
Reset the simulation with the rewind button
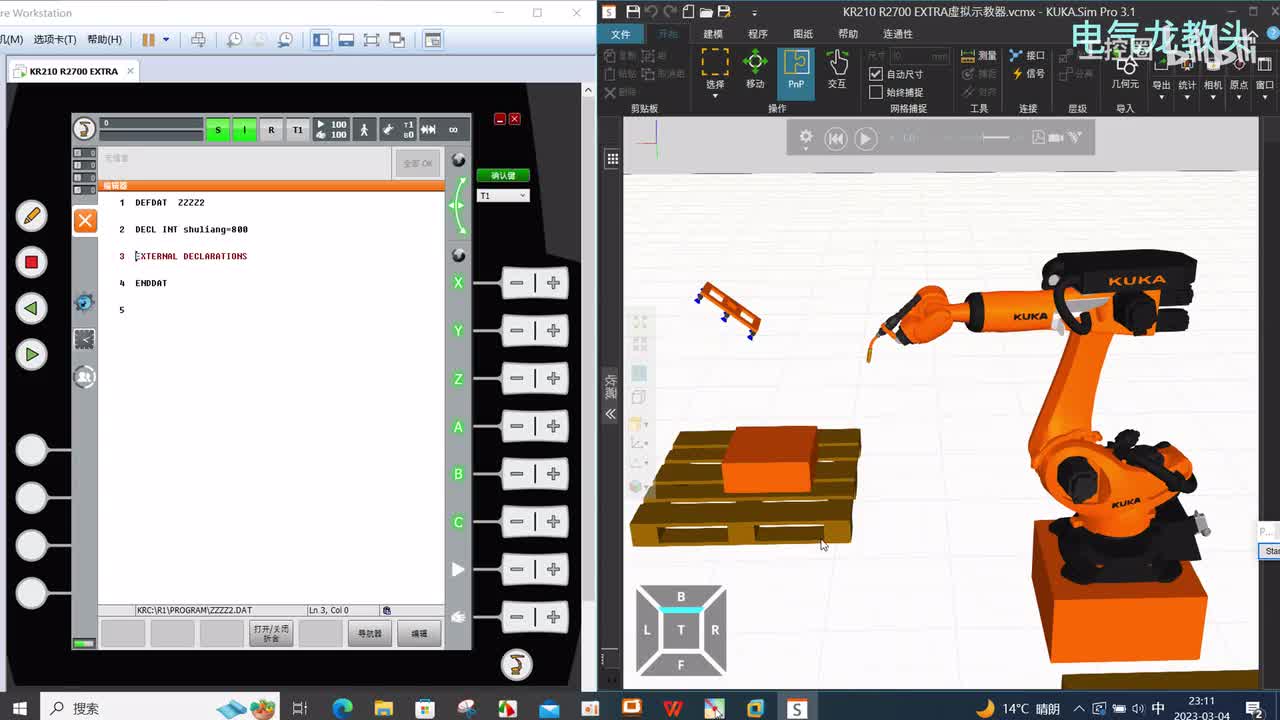click(x=836, y=139)
